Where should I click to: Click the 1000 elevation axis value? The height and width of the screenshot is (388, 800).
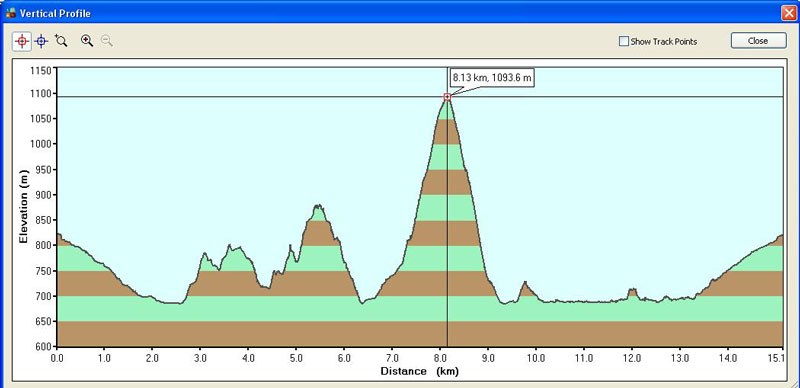coord(41,144)
